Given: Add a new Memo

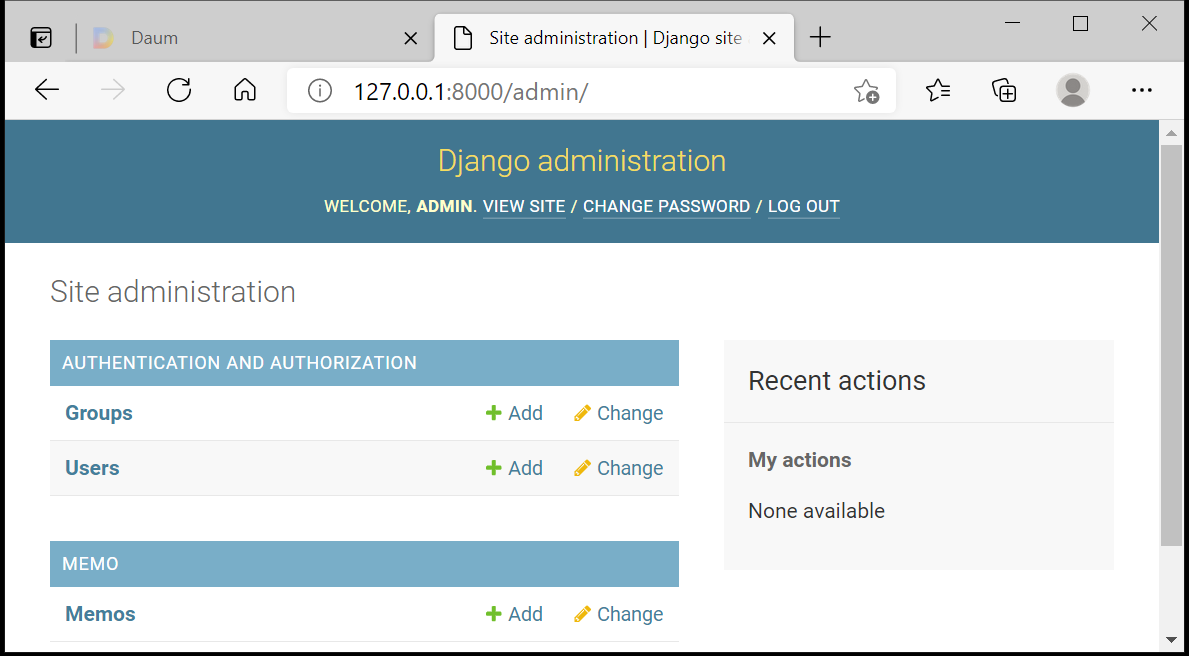Looking at the screenshot, I should [x=515, y=614].
